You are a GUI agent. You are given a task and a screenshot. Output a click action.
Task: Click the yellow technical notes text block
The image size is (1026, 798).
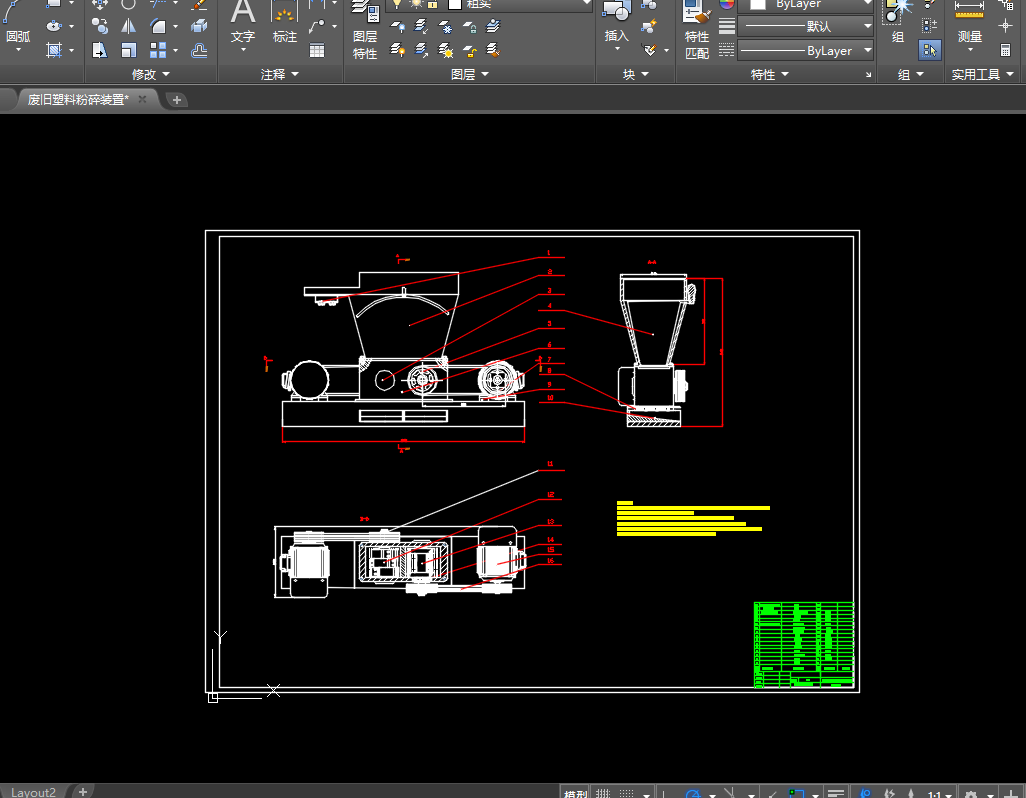pos(693,519)
